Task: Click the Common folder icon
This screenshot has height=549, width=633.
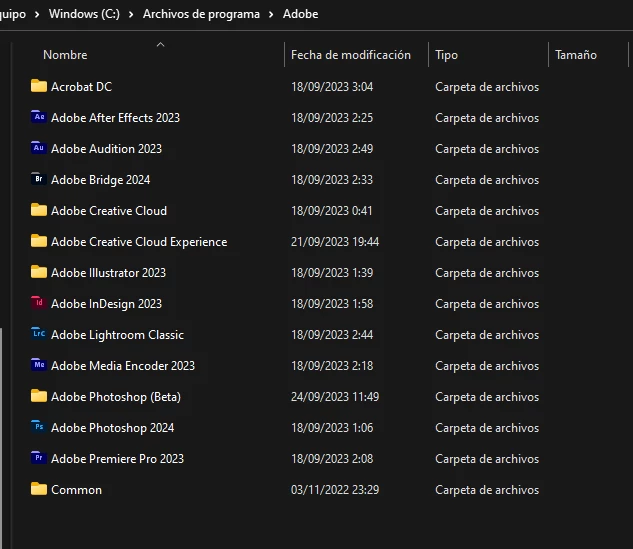Action: [39, 489]
